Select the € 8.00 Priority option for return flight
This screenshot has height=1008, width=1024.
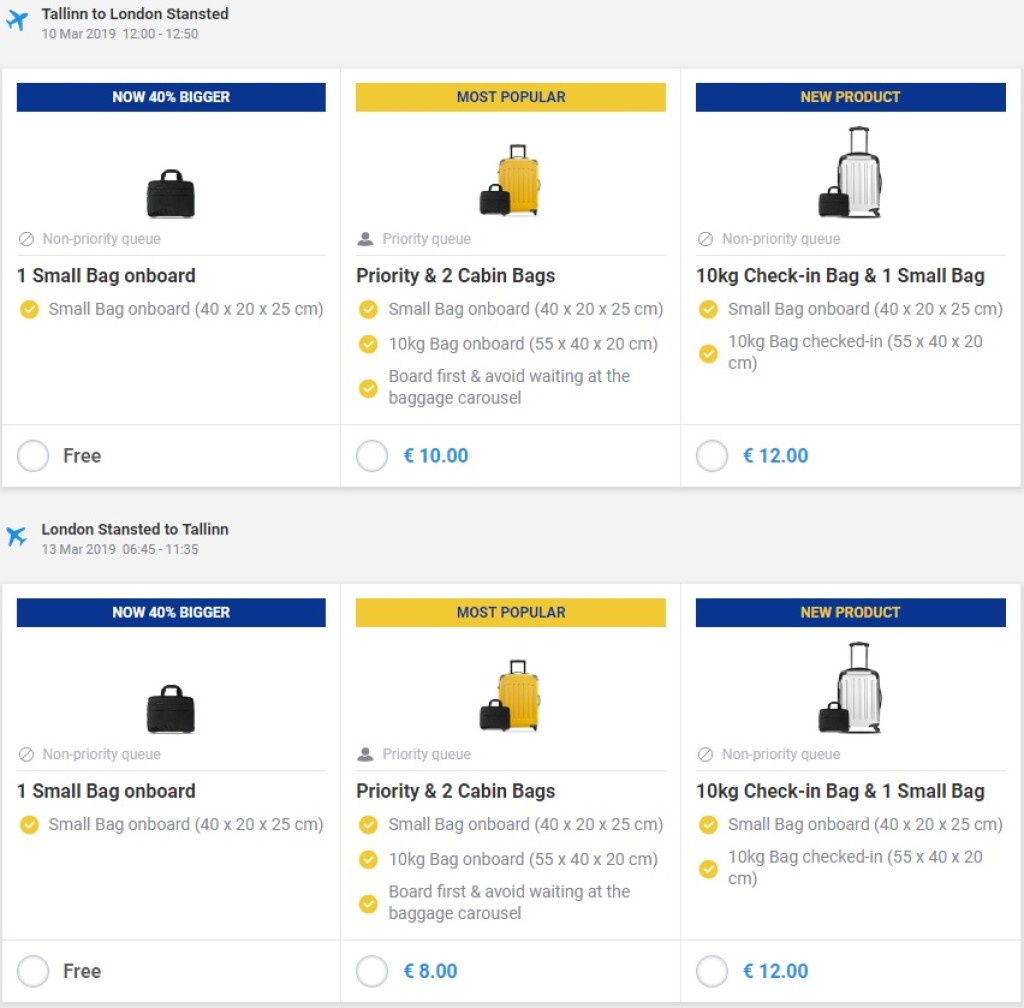pos(372,971)
